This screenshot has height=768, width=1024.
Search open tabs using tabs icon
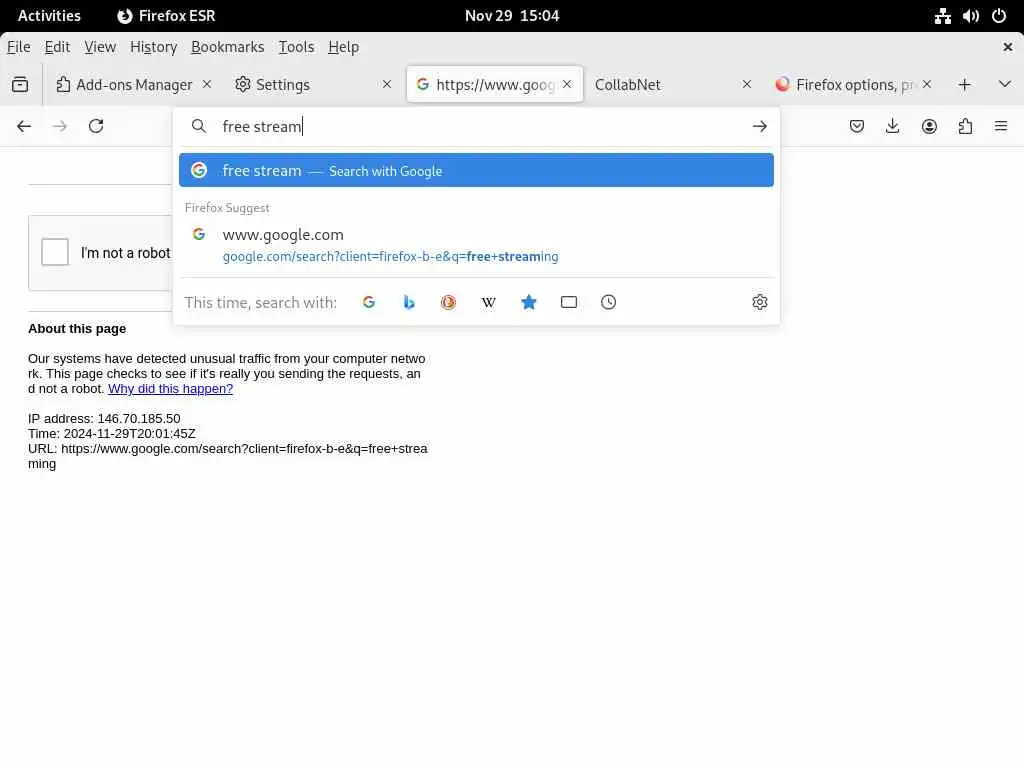569,302
